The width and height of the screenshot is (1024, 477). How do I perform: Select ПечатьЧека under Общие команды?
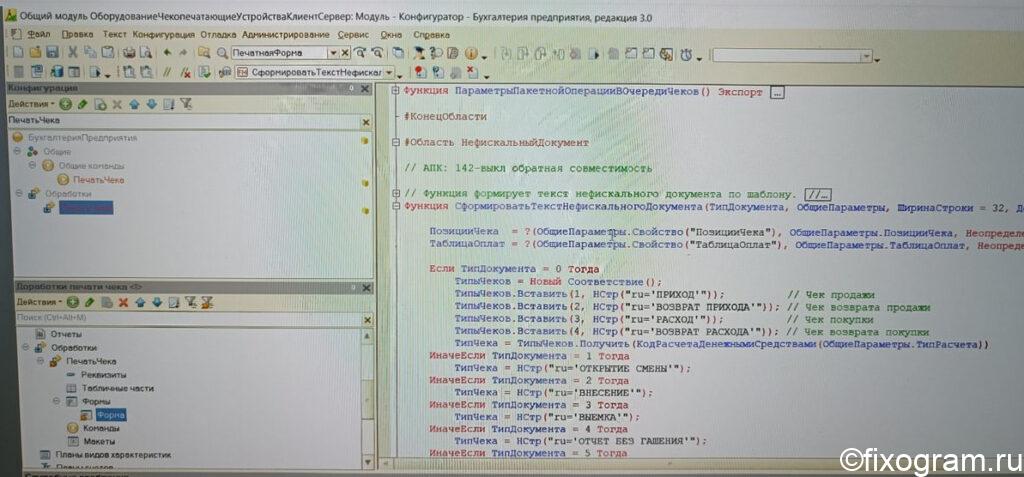[x=99, y=180]
